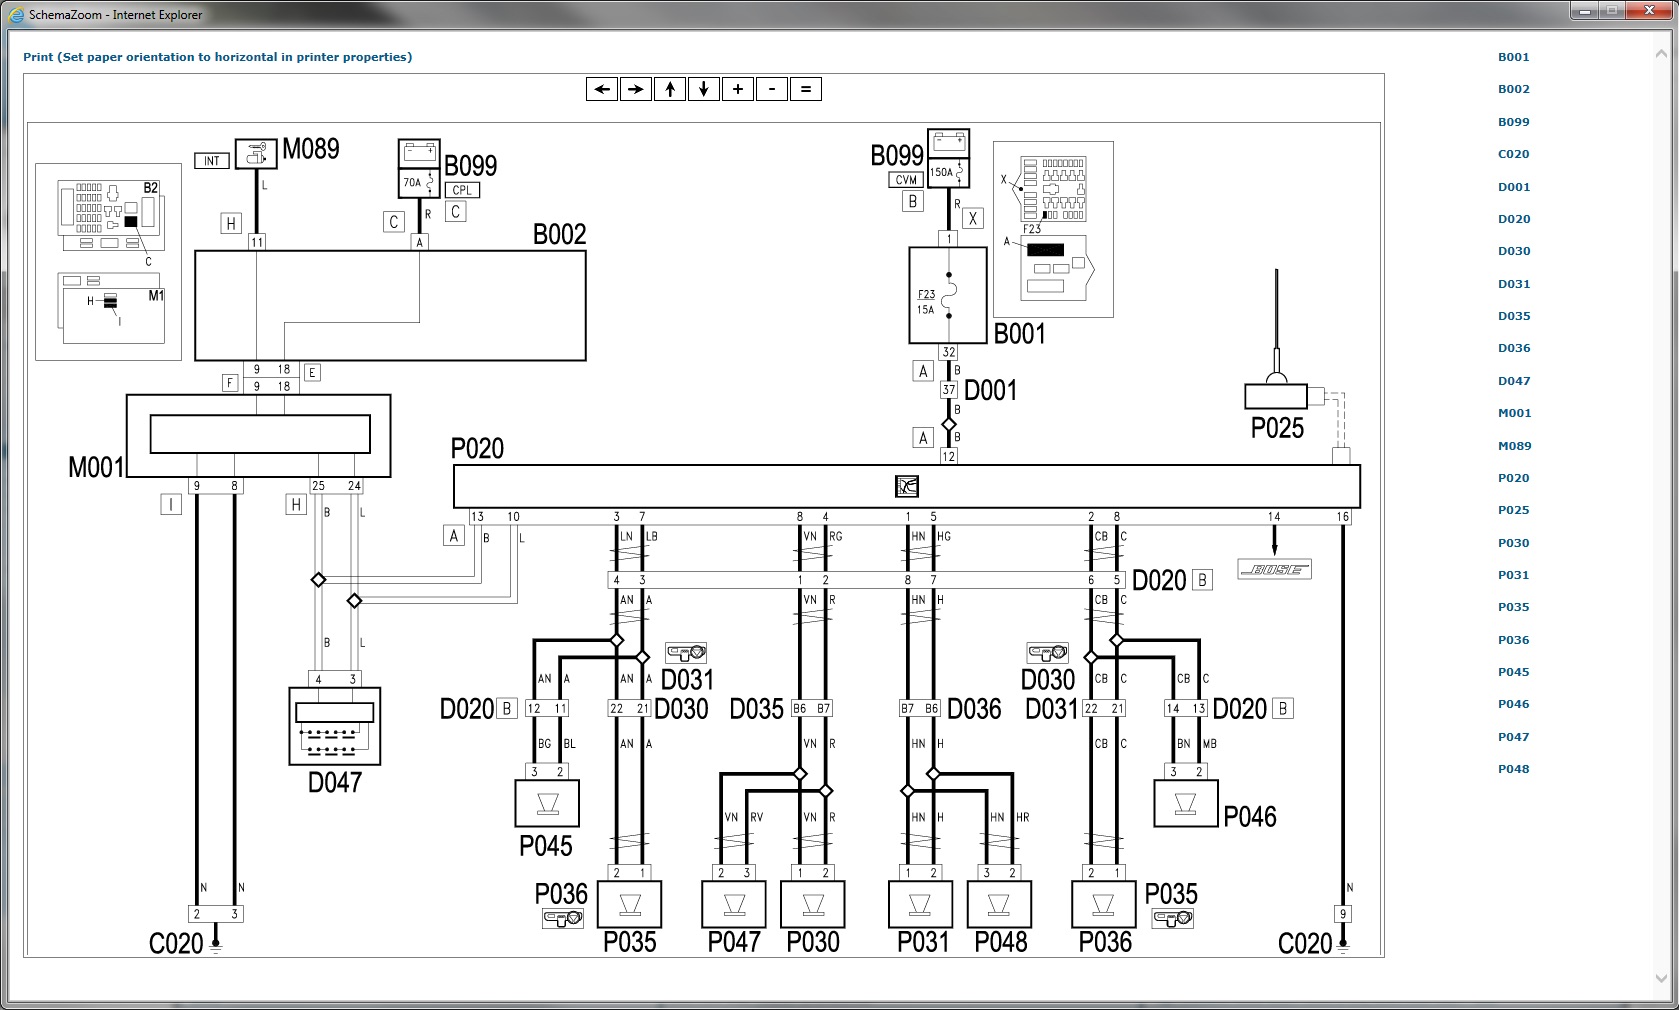Screen dimensions: 1679x1010
Task: Open component B002 from the list
Action: coord(1513,89)
